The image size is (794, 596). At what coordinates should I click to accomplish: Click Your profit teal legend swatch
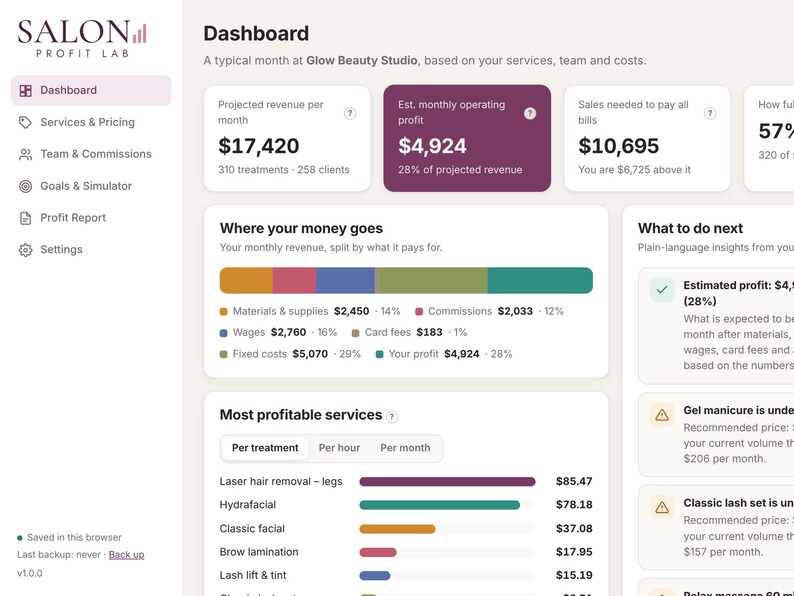379,354
